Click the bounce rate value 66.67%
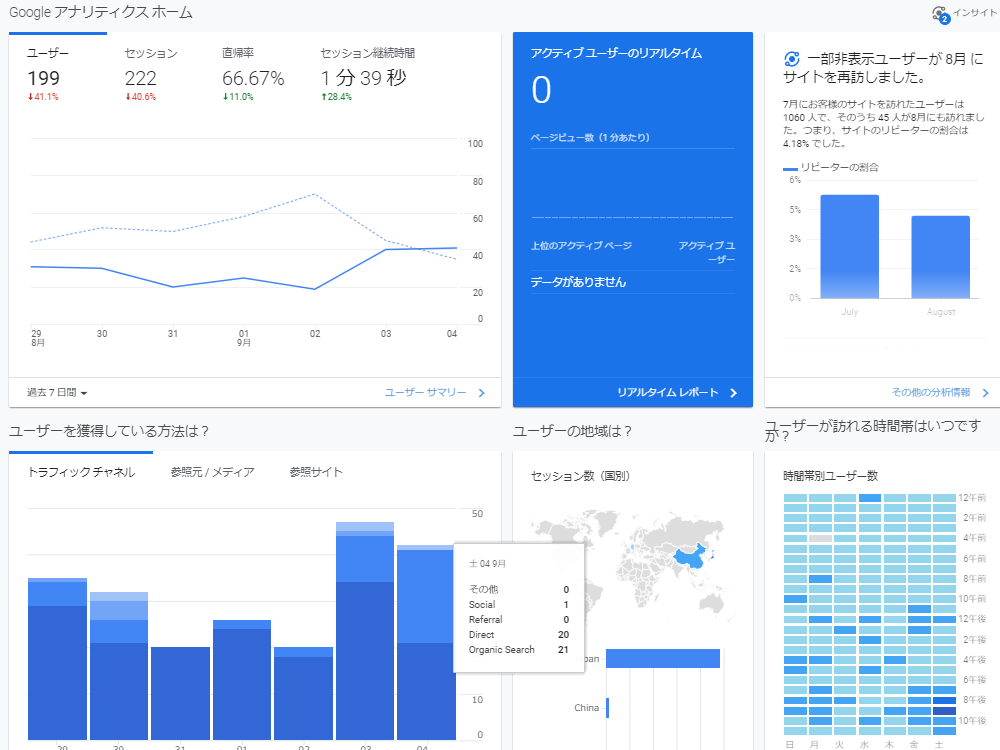 253,78
